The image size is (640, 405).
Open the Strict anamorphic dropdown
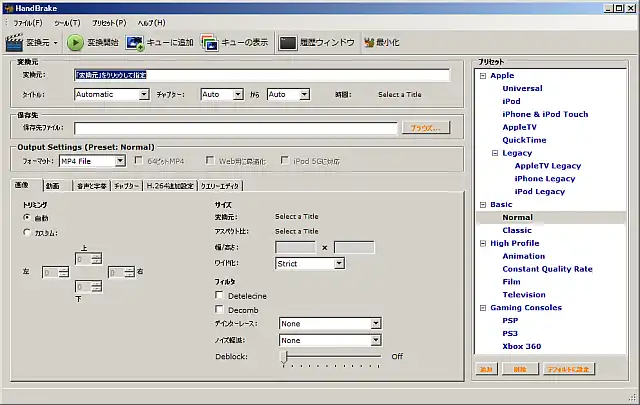coord(310,264)
